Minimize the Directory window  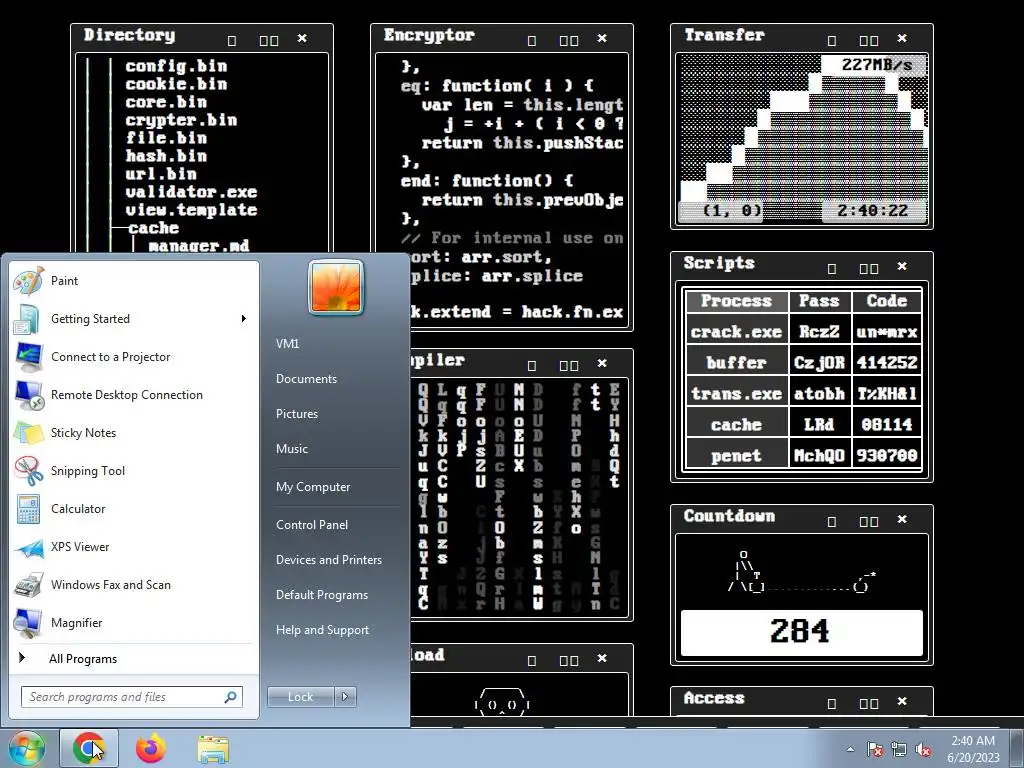(232, 40)
